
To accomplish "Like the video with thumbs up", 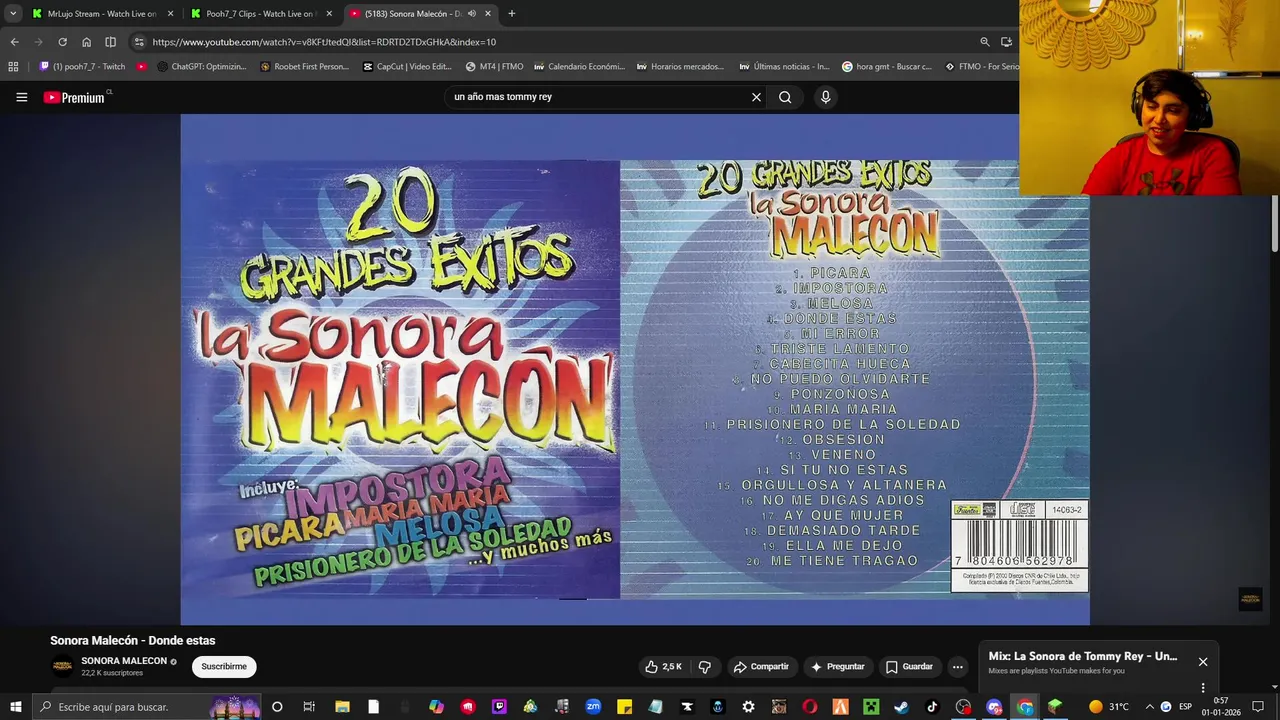I will click(x=663, y=667).
